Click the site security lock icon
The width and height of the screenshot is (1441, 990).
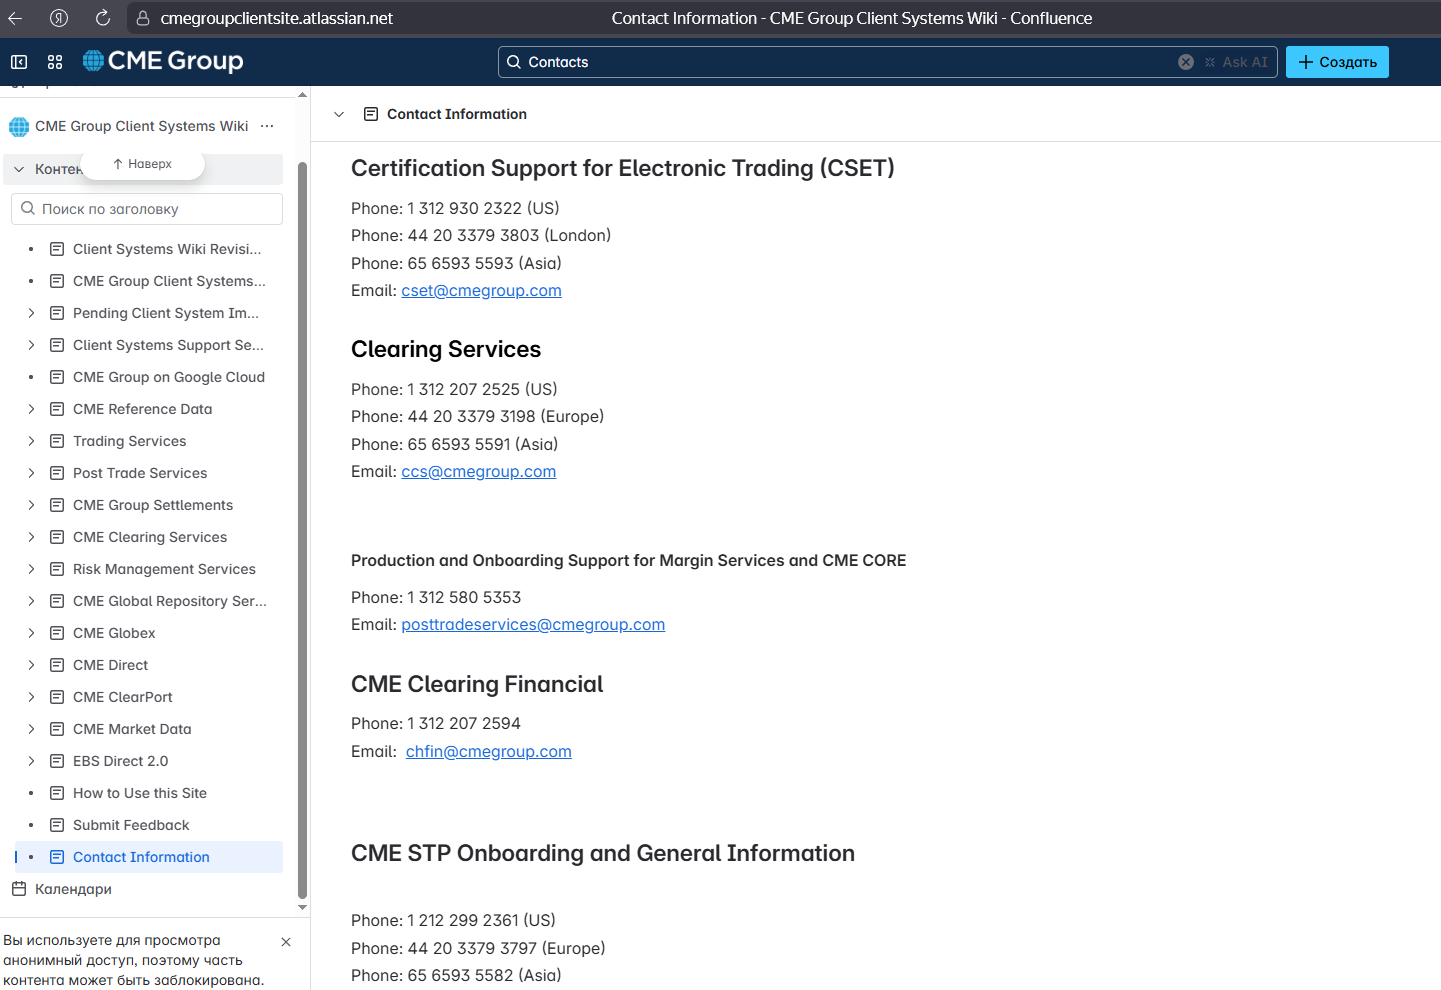[x=143, y=18]
